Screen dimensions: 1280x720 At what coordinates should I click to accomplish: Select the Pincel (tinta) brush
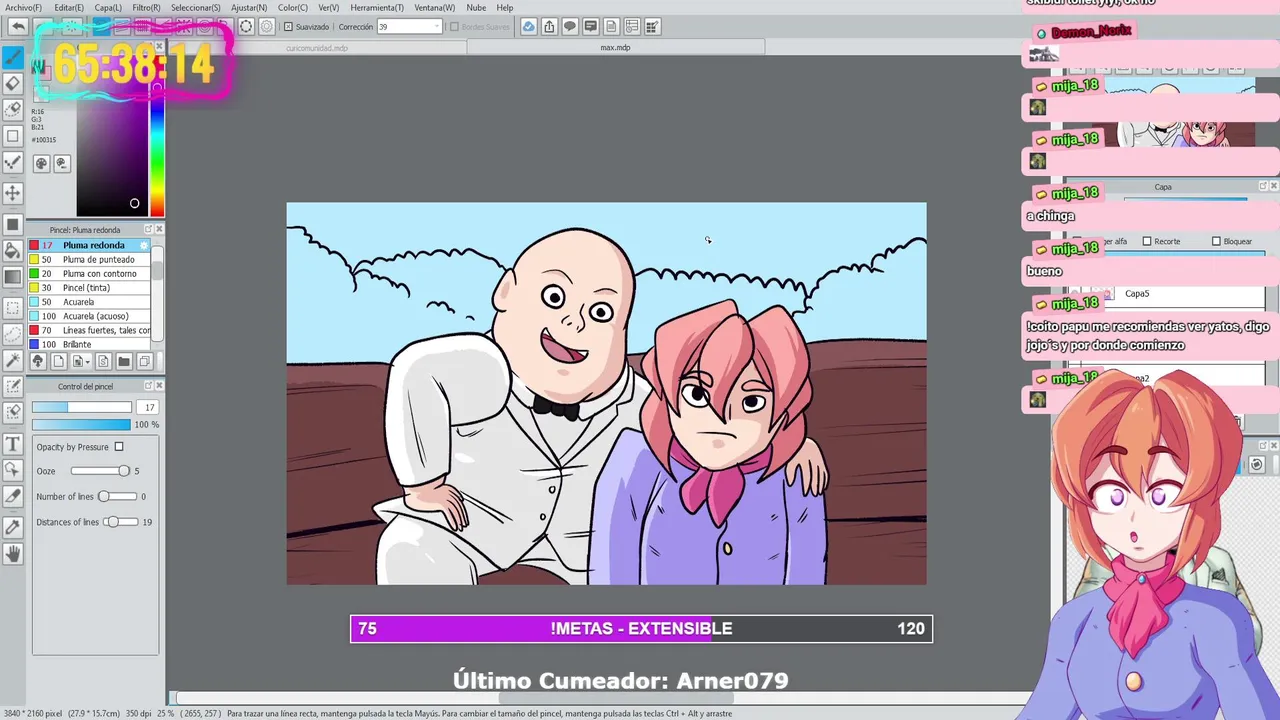tap(90, 287)
